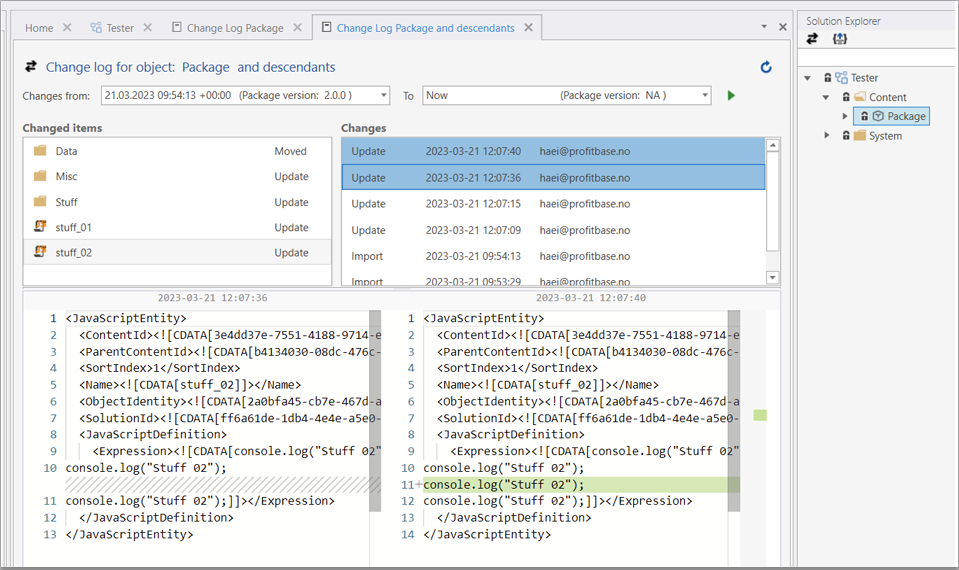
Task: Switch to the Tester tab
Action: pyautogui.click(x=119, y=28)
